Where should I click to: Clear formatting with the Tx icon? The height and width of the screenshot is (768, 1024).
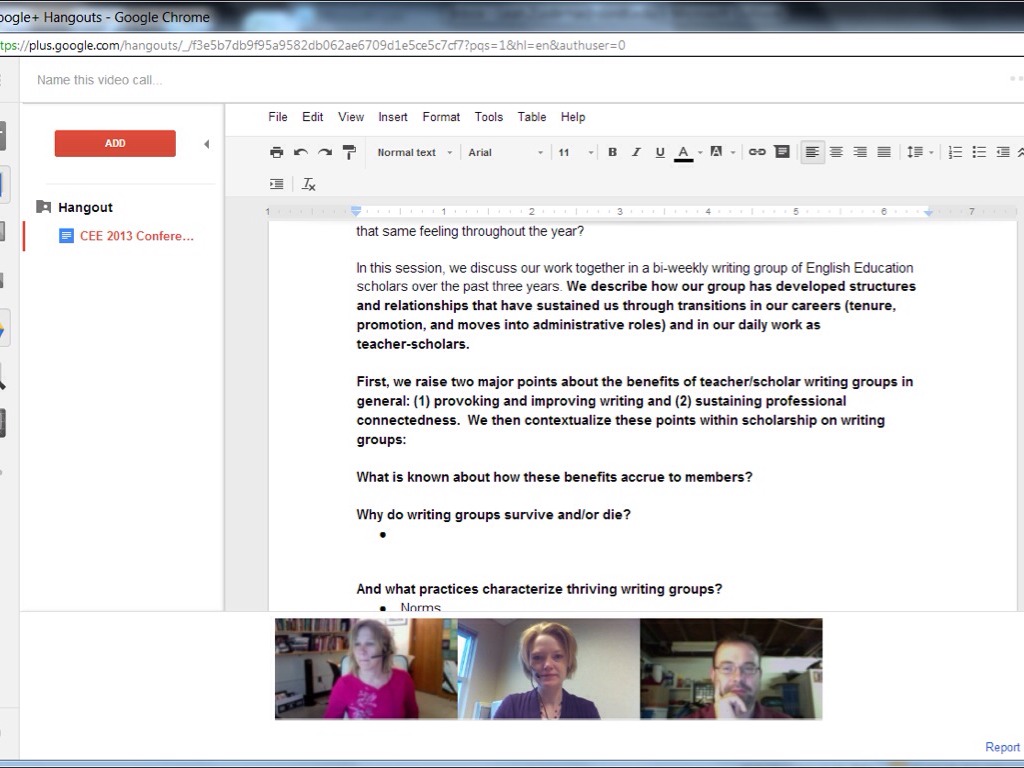(x=309, y=184)
